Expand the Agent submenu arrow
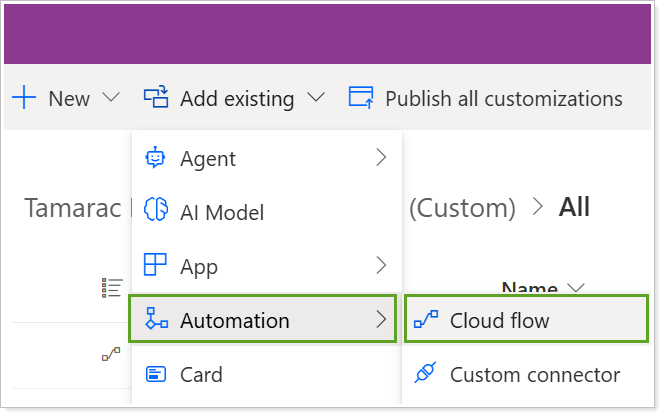Screen dimensions: 664x417 [380, 158]
